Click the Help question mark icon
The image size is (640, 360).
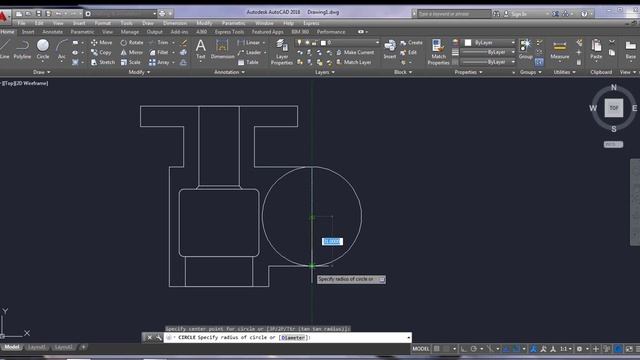coord(584,13)
